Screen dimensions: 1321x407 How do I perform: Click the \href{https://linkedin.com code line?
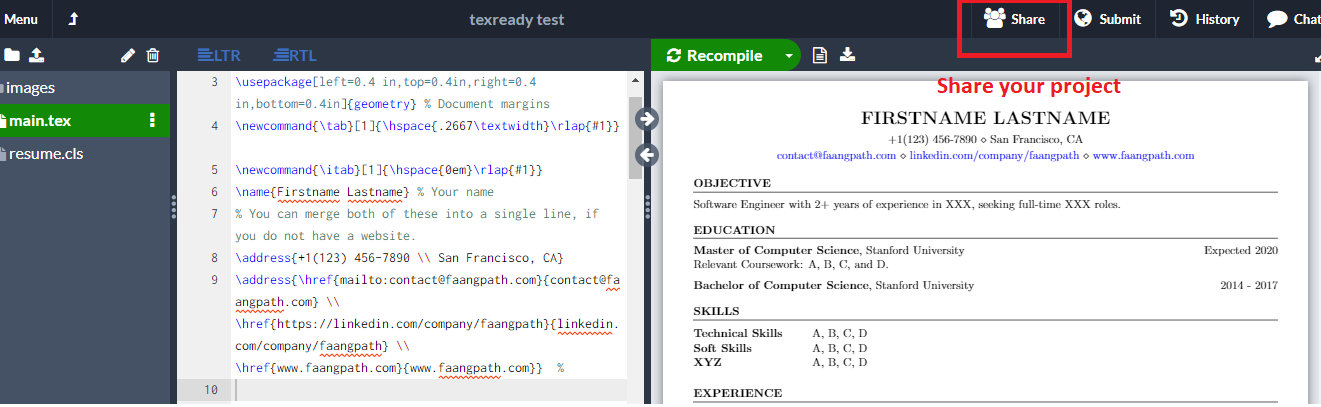pos(427,335)
